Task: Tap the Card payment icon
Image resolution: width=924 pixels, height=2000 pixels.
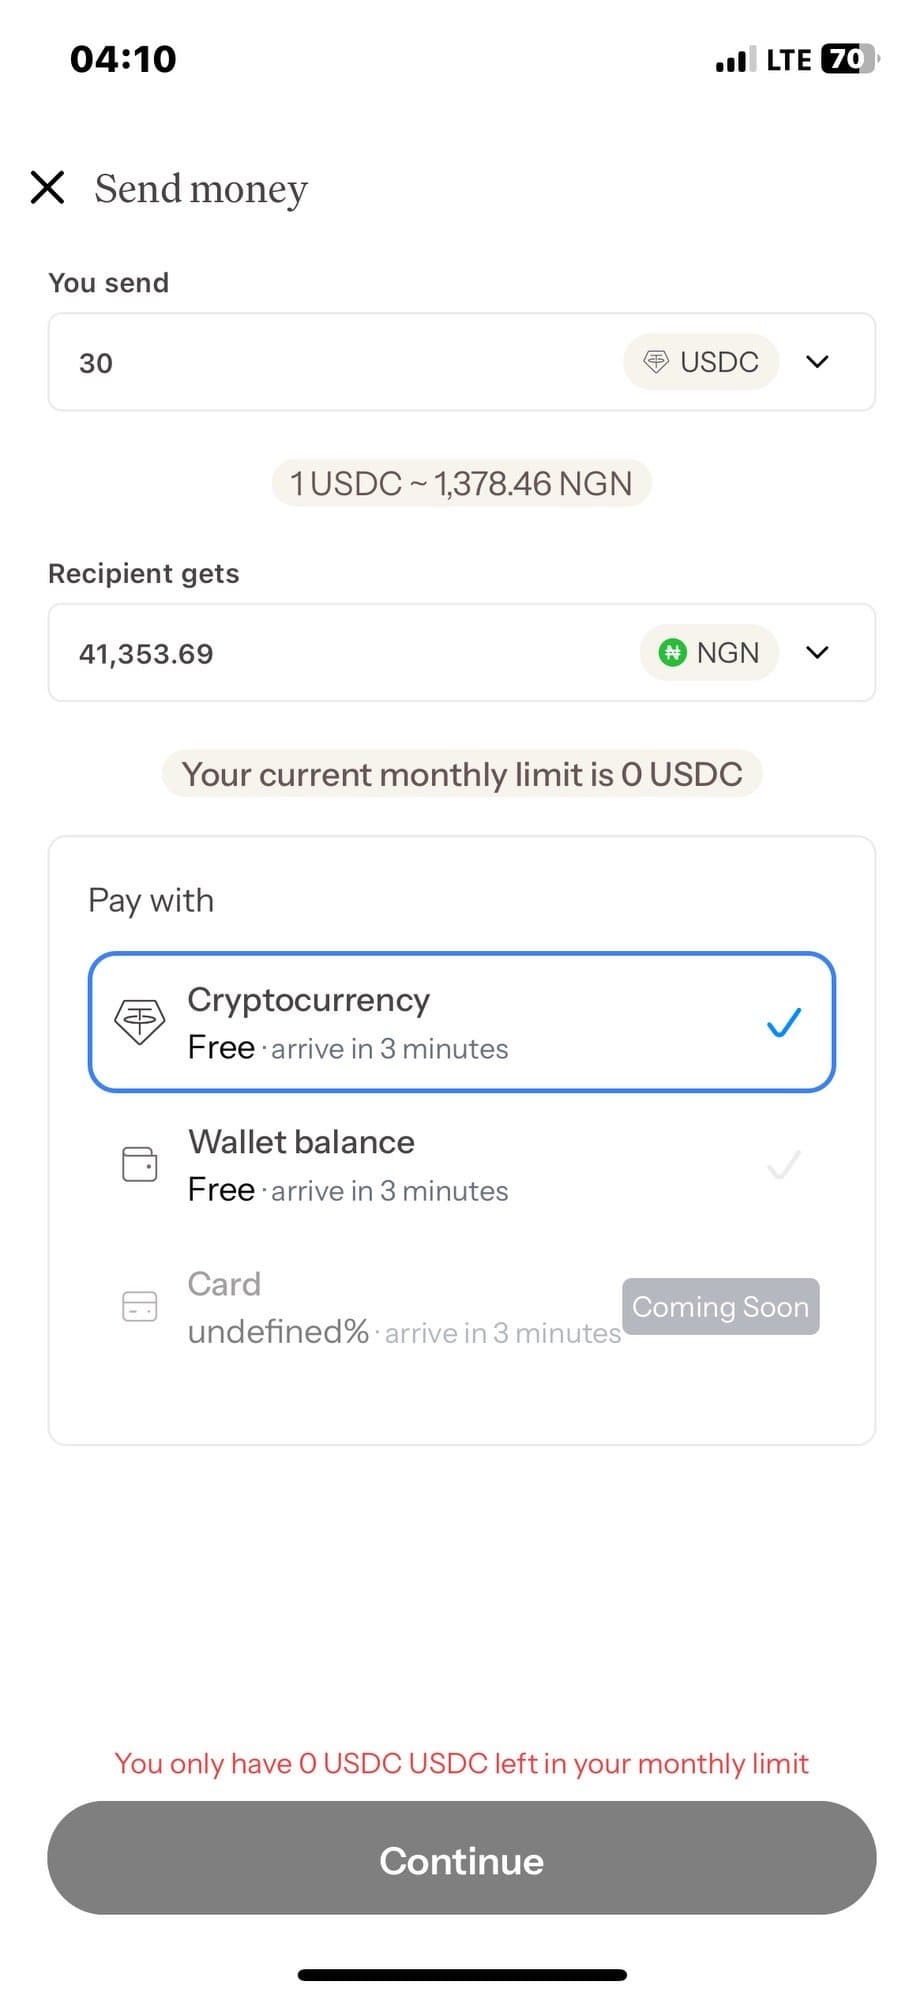Action: [139, 1306]
